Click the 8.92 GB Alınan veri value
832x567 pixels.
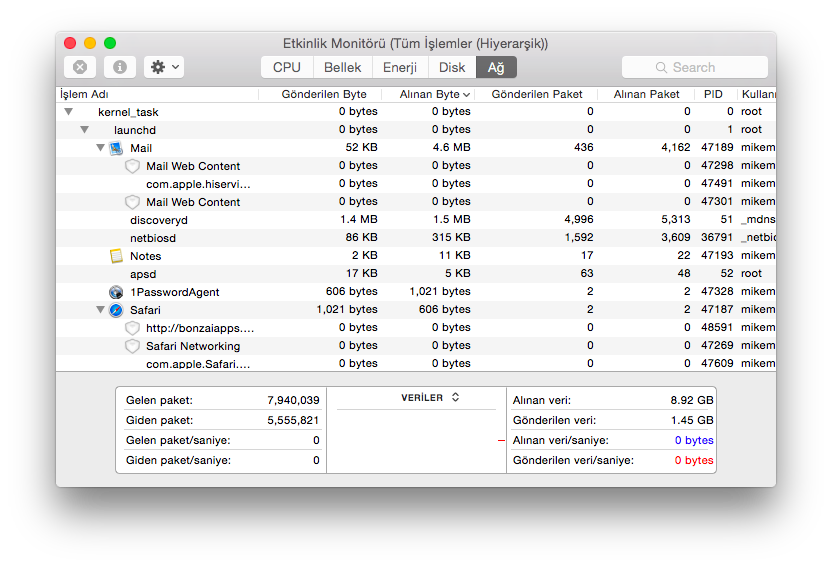[x=692, y=400]
